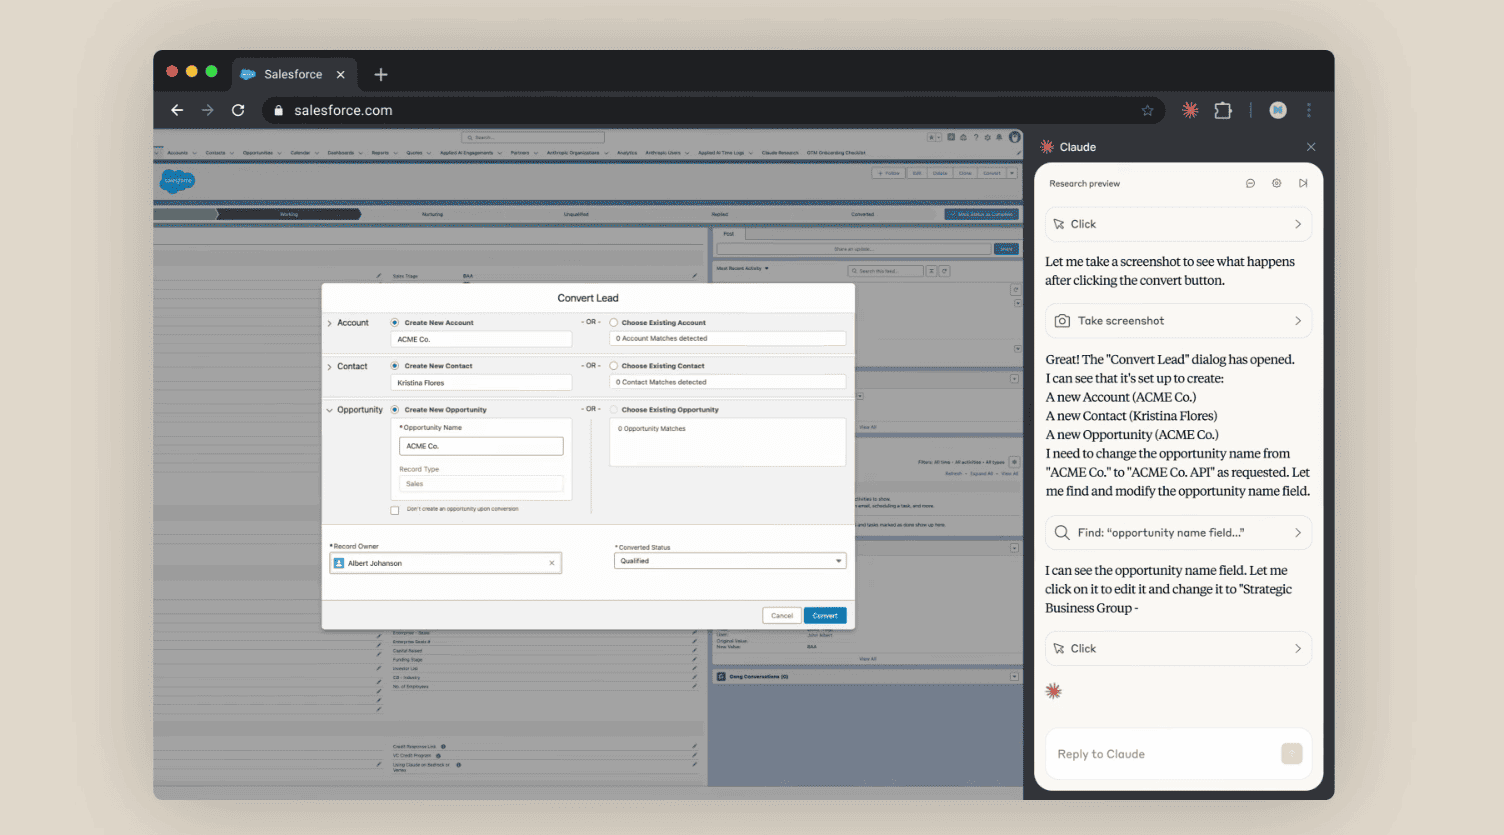Expand the Contact section chevron
The image size is (1504, 835).
coord(330,367)
